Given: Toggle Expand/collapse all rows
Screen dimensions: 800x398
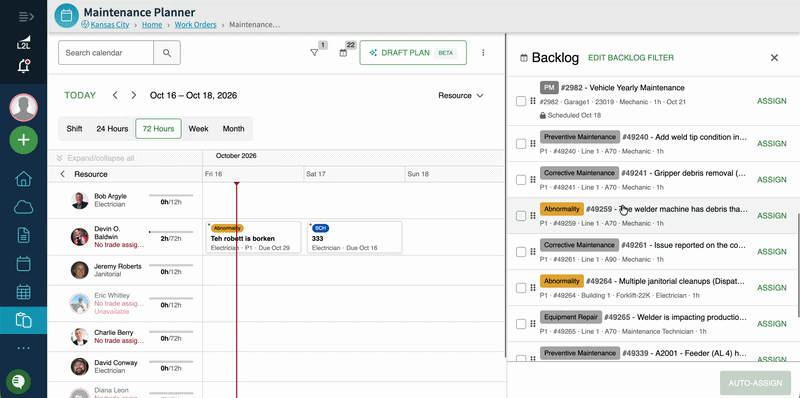Looking at the screenshot, I should [x=95, y=158].
